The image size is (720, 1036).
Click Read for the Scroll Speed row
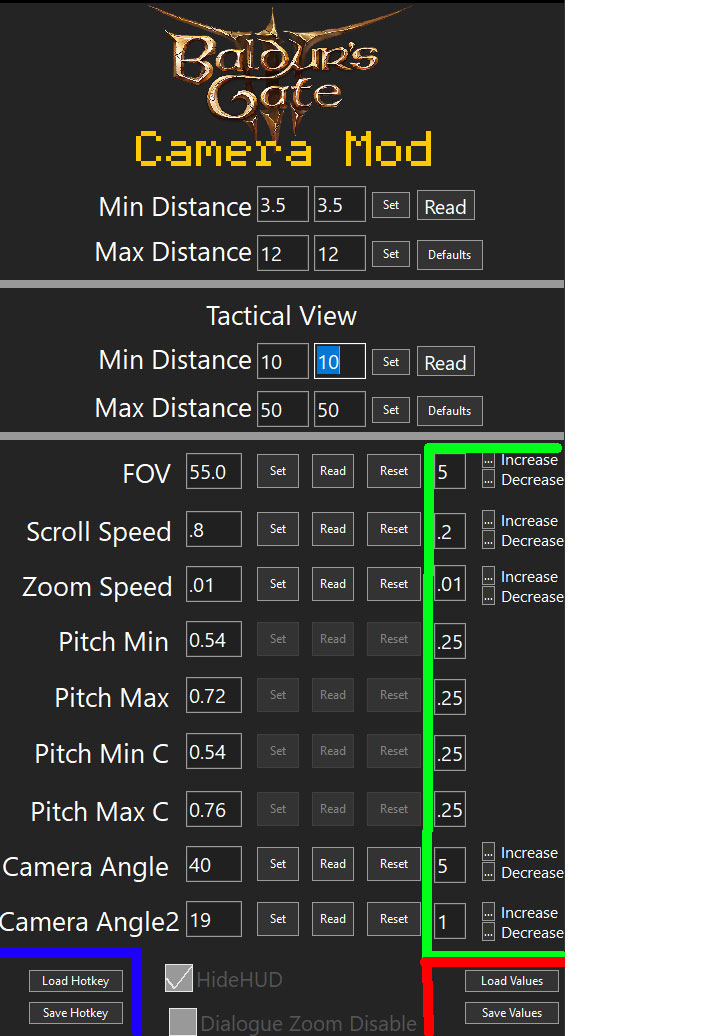(x=333, y=529)
